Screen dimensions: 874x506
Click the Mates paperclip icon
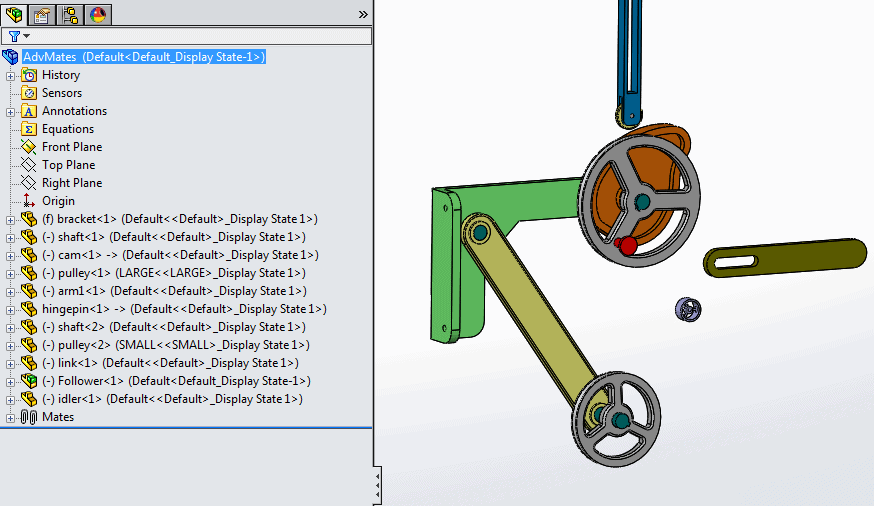pos(29,417)
